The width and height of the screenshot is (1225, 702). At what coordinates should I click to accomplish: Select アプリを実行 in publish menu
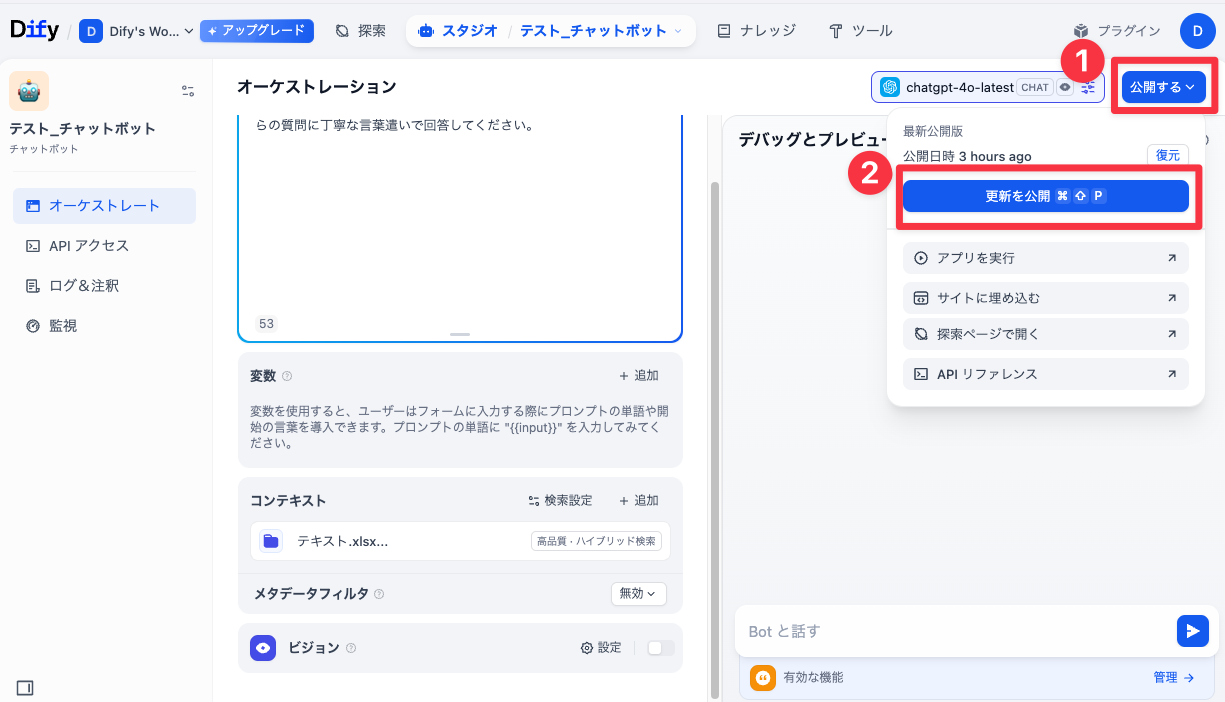pyautogui.click(x=1045, y=258)
